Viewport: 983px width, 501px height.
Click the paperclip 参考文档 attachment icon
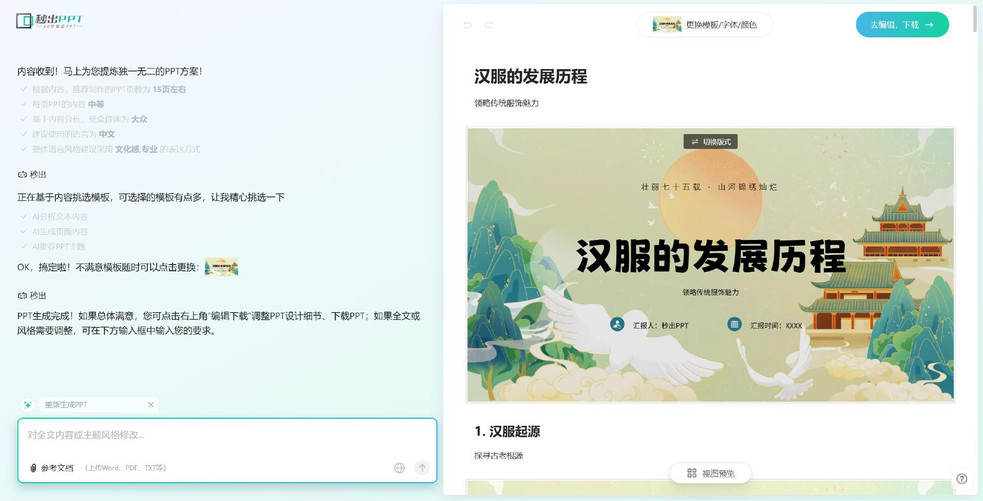(33, 468)
